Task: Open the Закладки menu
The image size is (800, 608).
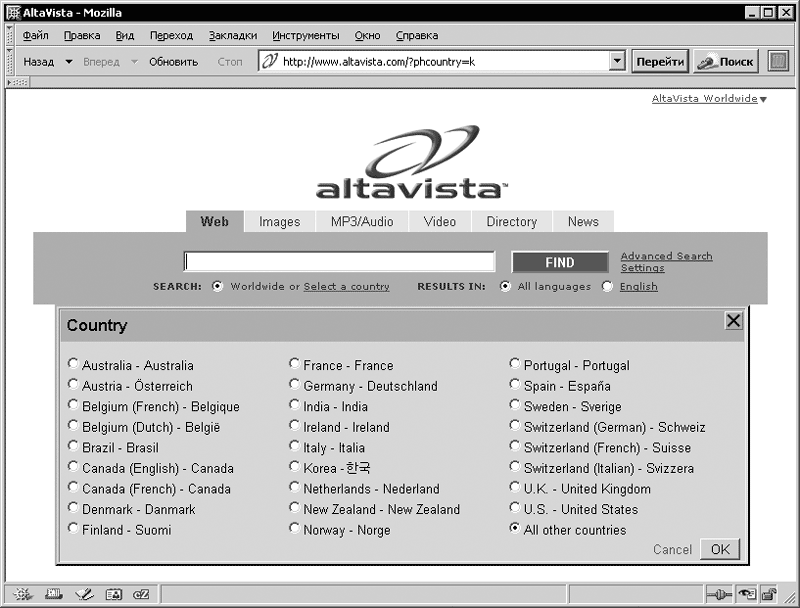Action: point(233,35)
